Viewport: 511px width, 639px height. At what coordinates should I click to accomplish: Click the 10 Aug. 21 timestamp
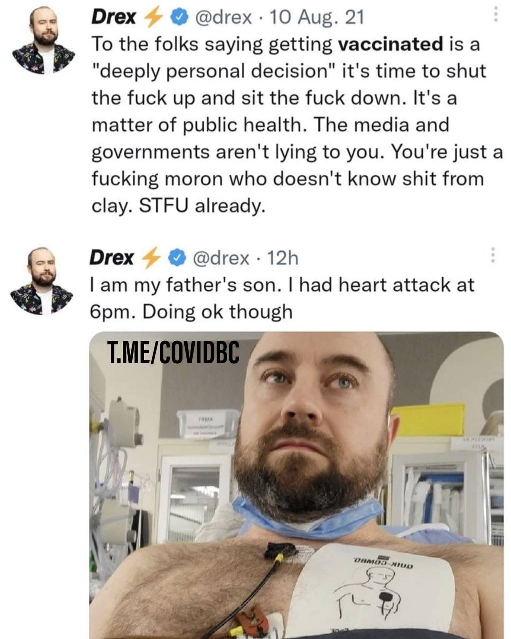[x=317, y=17]
